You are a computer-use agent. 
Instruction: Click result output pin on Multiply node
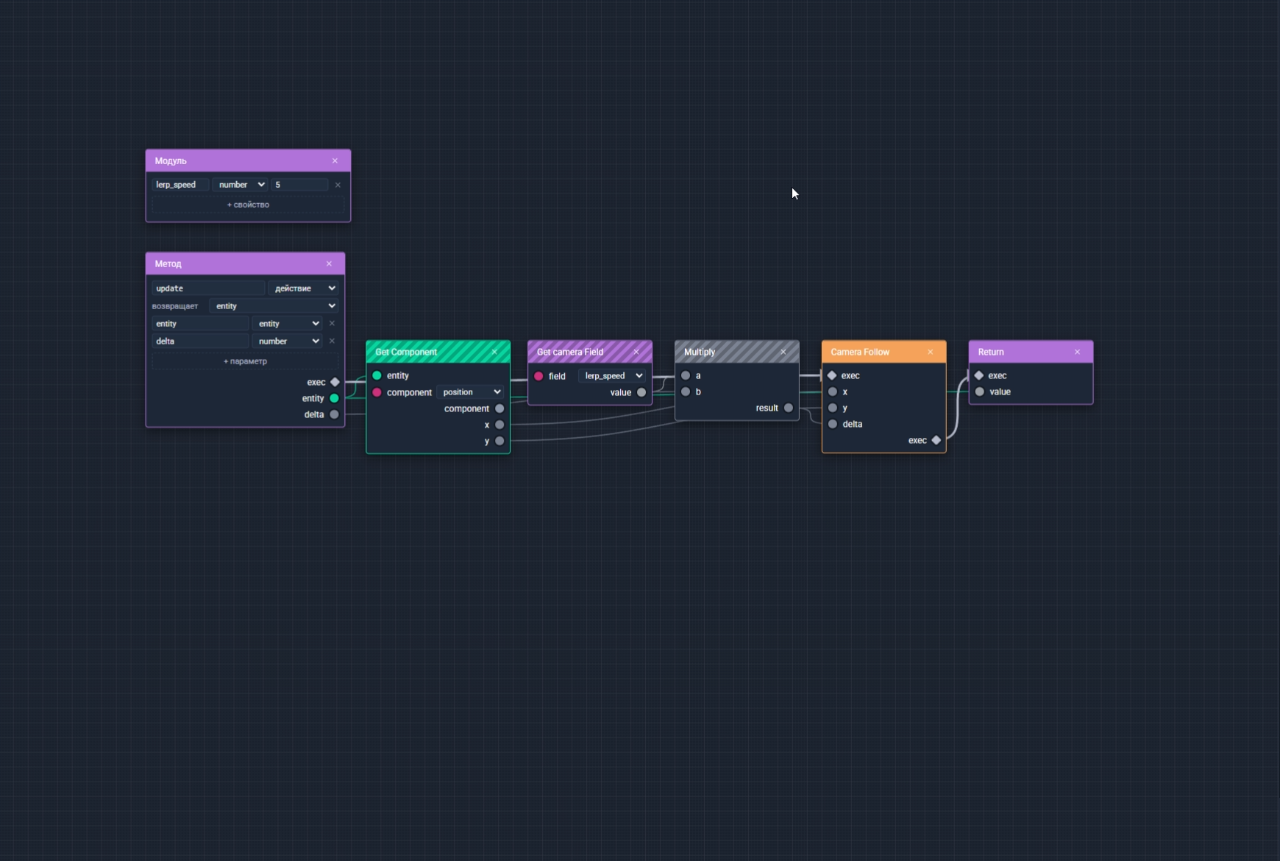click(789, 408)
